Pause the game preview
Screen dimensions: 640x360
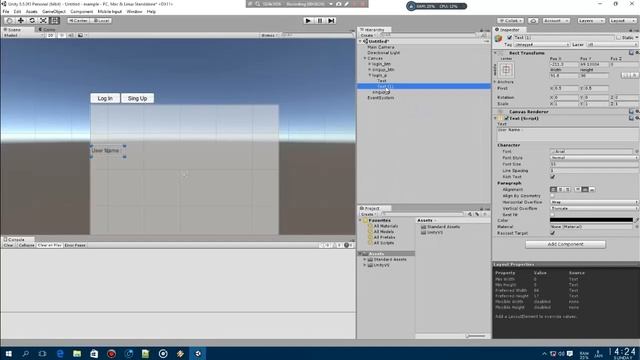point(320,20)
